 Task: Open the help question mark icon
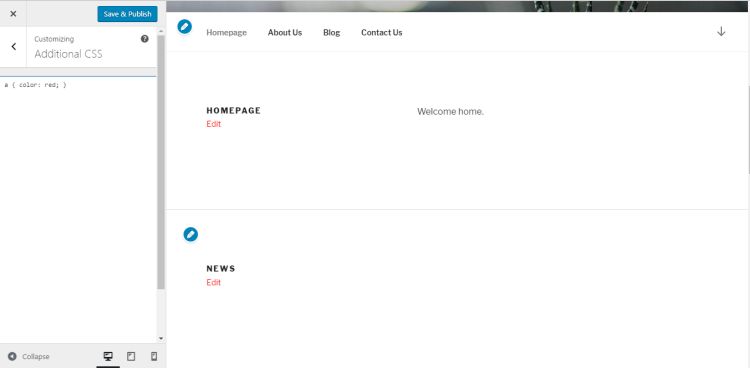click(x=144, y=39)
